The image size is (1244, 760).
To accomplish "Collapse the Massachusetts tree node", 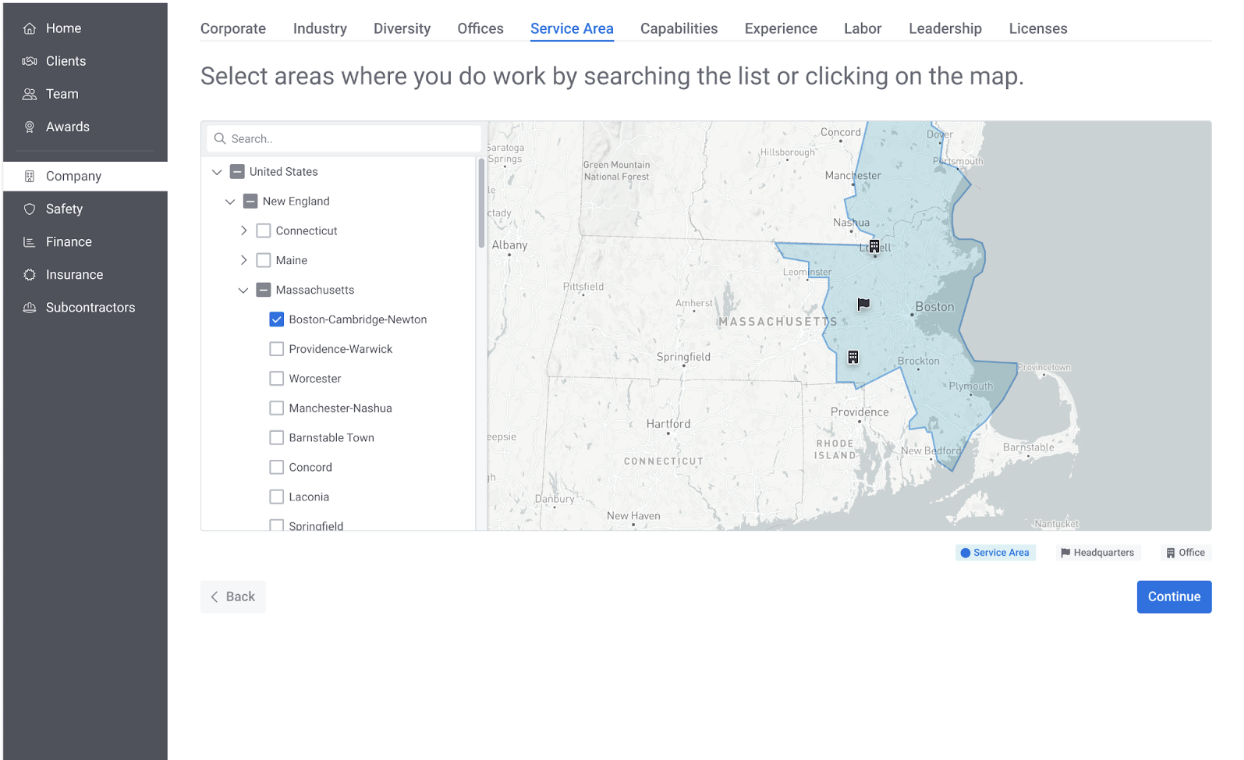I will pos(243,291).
